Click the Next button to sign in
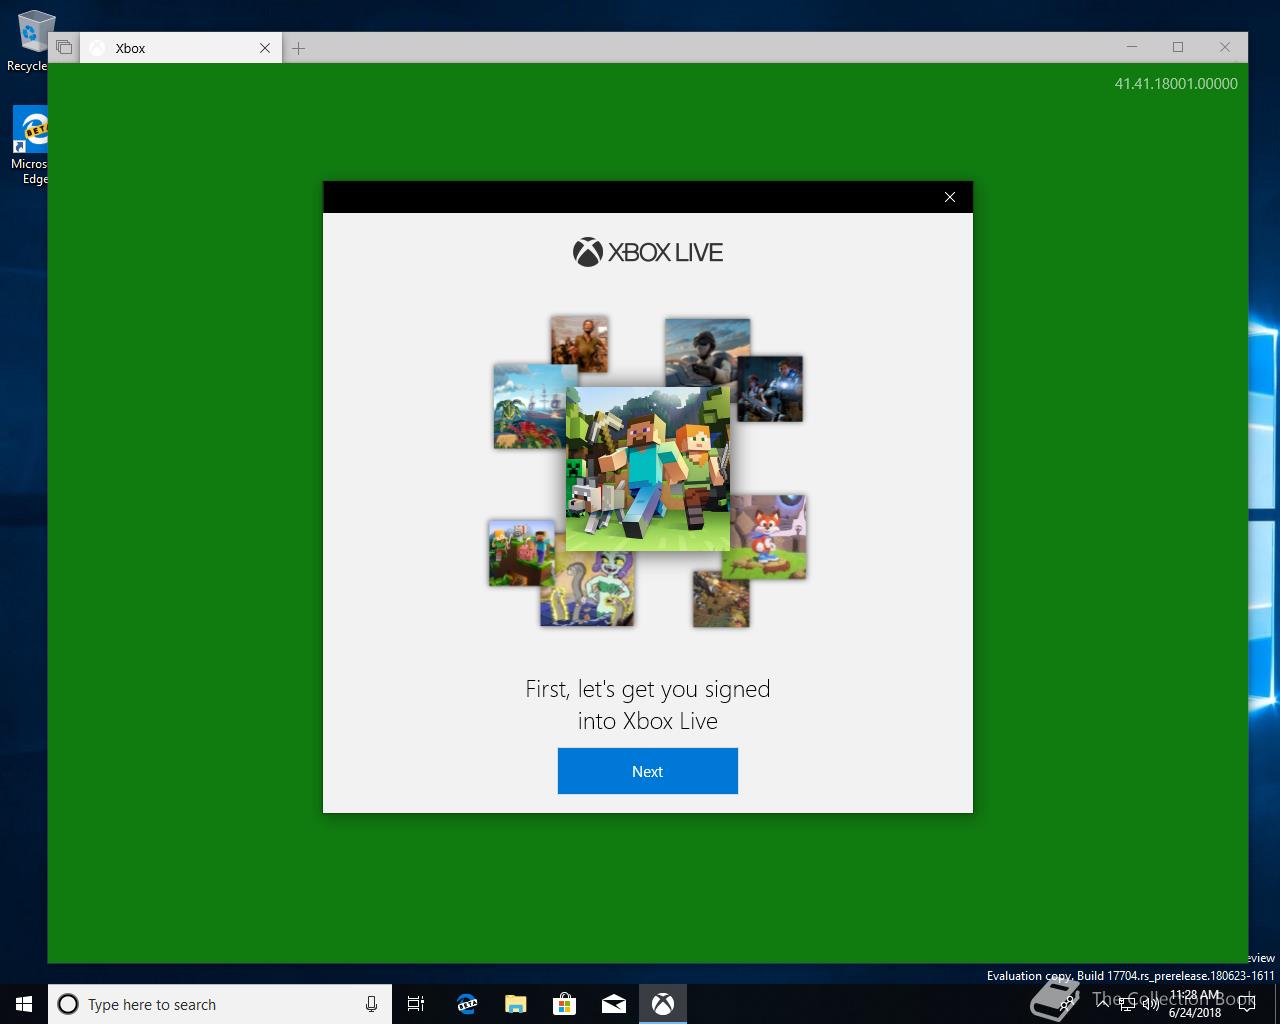This screenshot has height=1024, width=1280. tap(647, 771)
